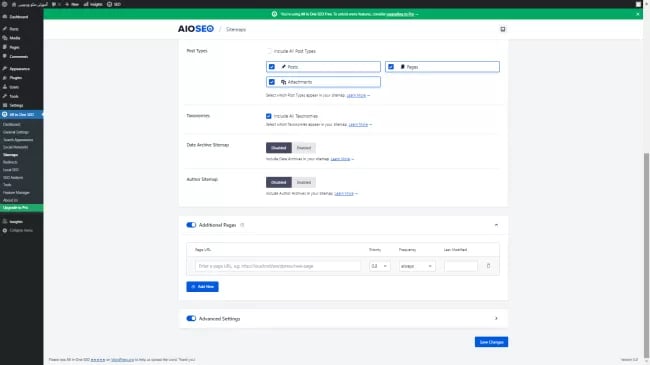Open Insights in the top admin bar
The width and height of the screenshot is (650, 365).
[93, 4]
